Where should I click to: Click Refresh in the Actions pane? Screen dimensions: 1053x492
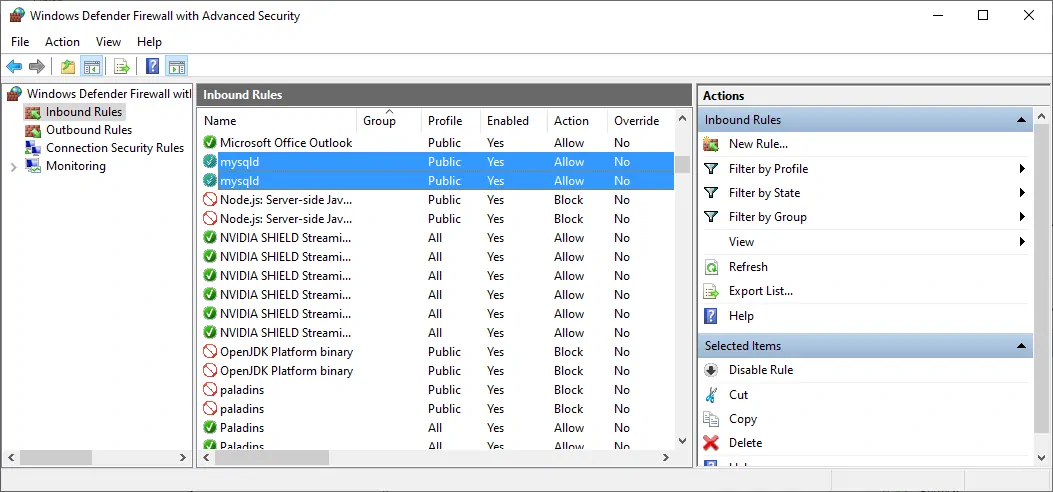(x=748, y=267)
